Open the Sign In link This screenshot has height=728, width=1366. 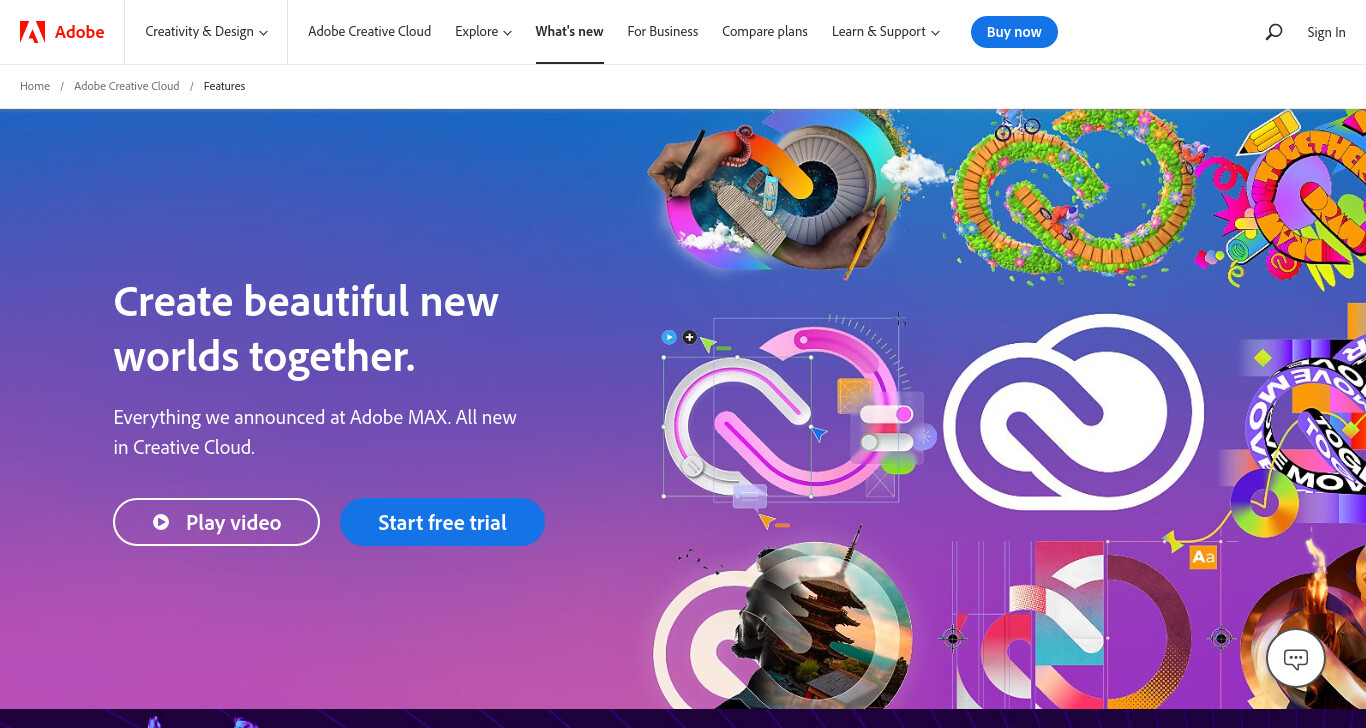pyautogui.click(x=1326, y=32)
